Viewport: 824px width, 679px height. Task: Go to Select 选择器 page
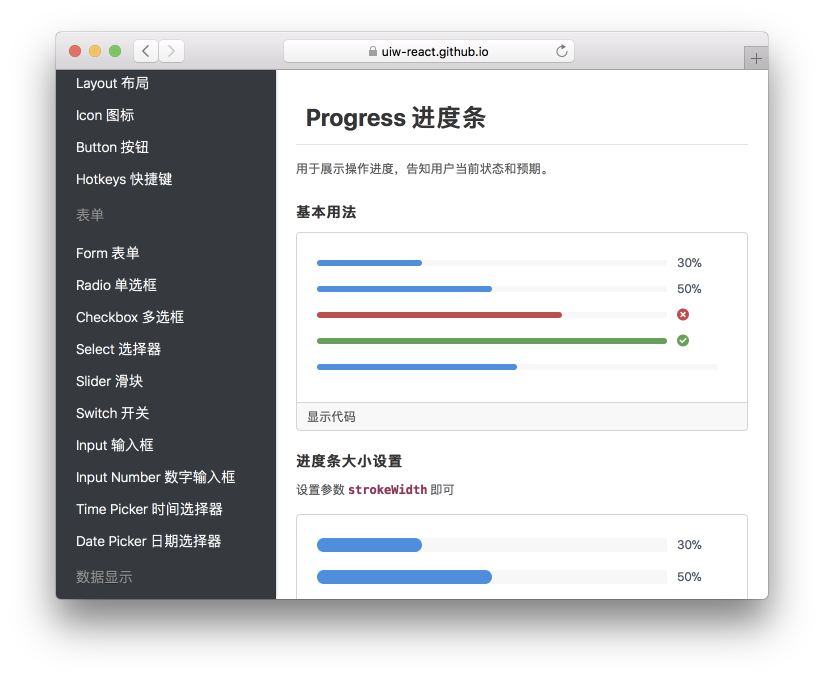click(118, 349)
